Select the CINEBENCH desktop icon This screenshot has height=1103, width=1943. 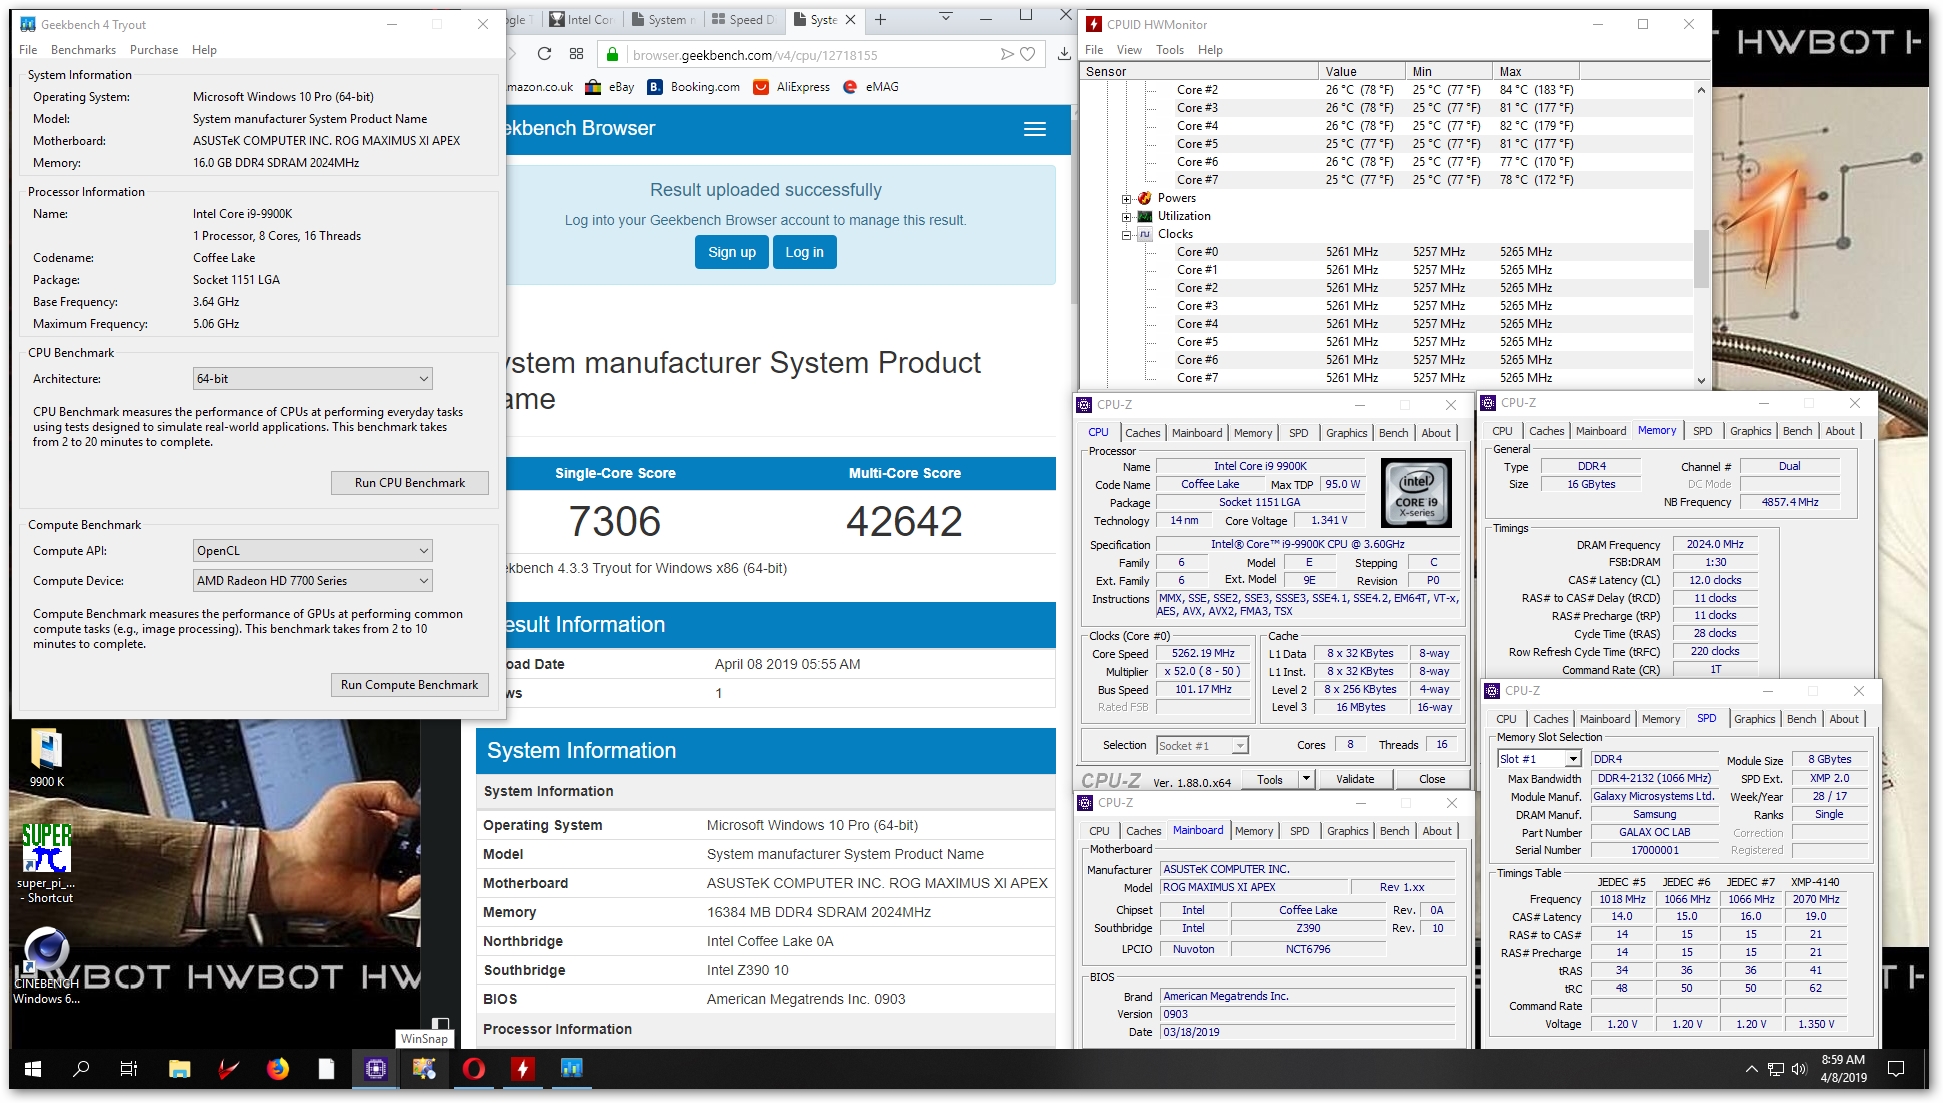point(46,966)
